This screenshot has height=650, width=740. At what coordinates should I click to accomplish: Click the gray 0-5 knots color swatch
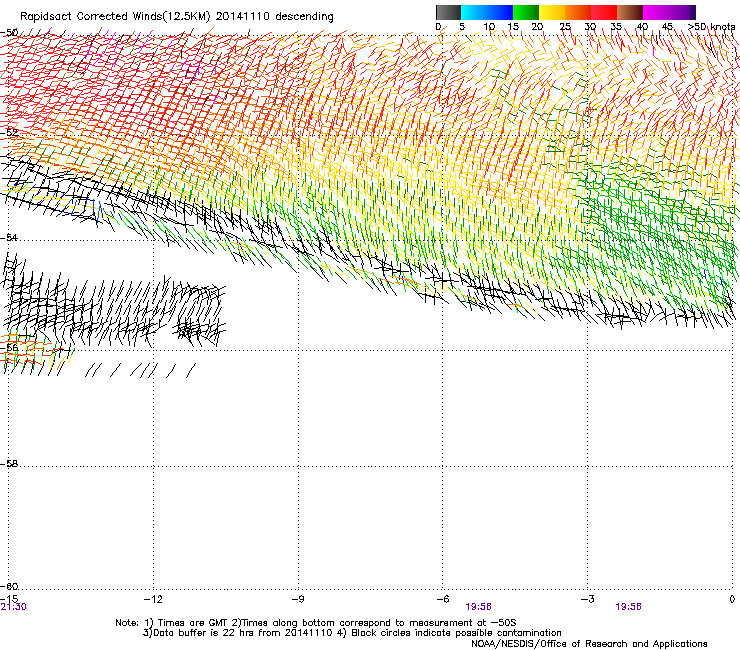click(x=448, y=12)
